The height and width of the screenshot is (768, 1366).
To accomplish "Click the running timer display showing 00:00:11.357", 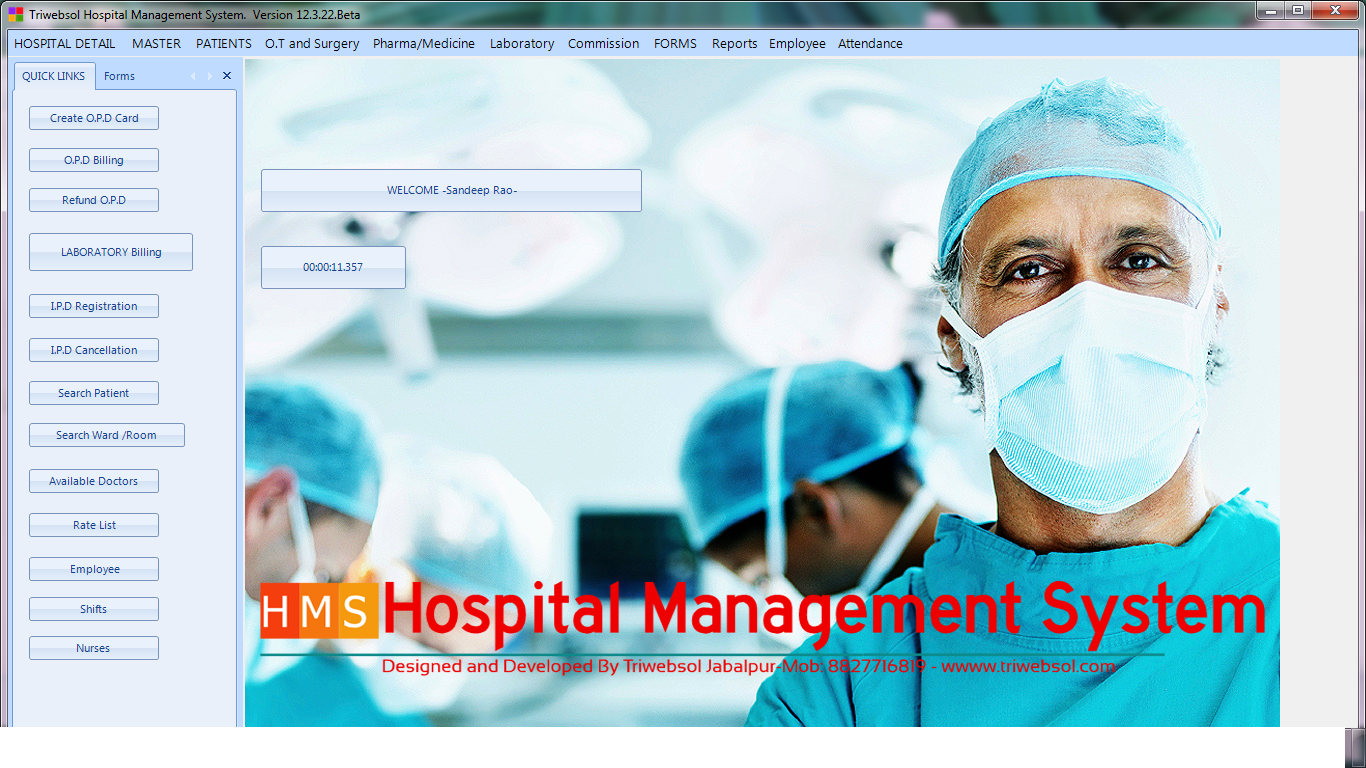I will tap(333, 267).
